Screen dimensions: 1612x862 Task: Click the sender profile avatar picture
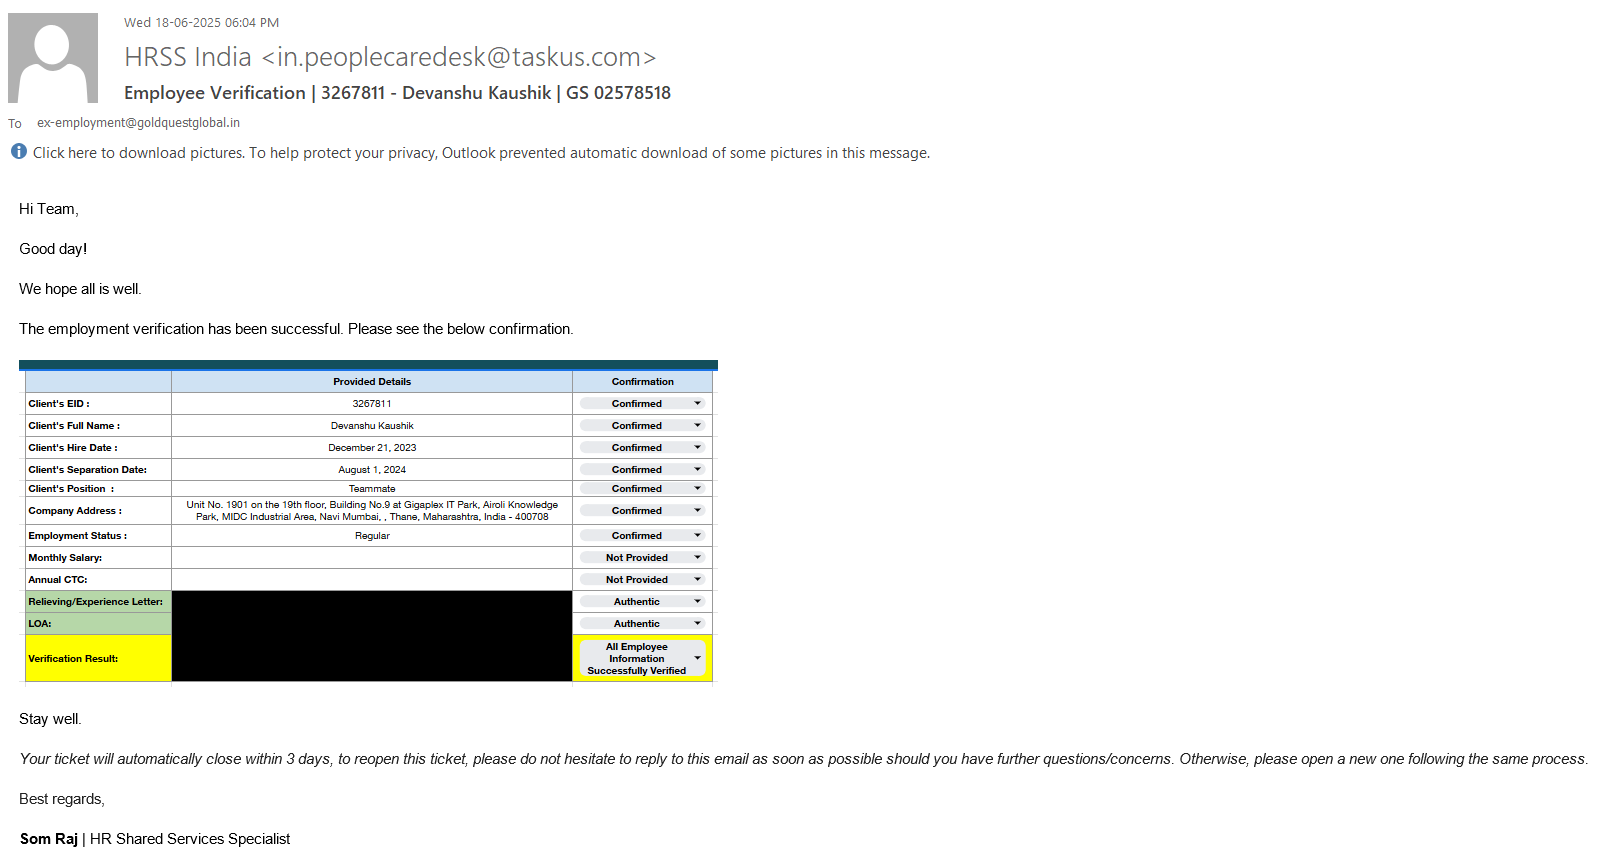(x=53, y=58)
